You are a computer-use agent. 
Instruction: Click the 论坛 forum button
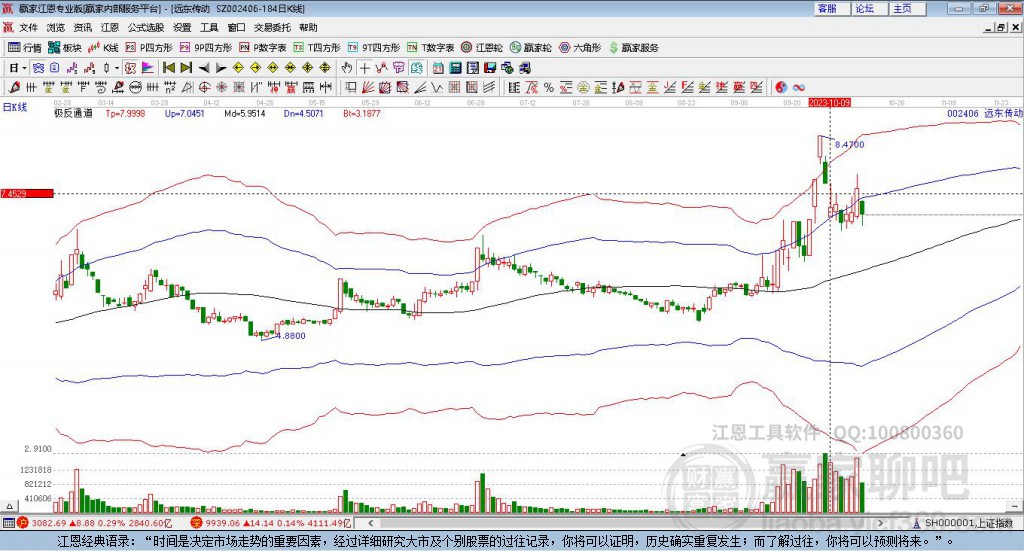870,8
